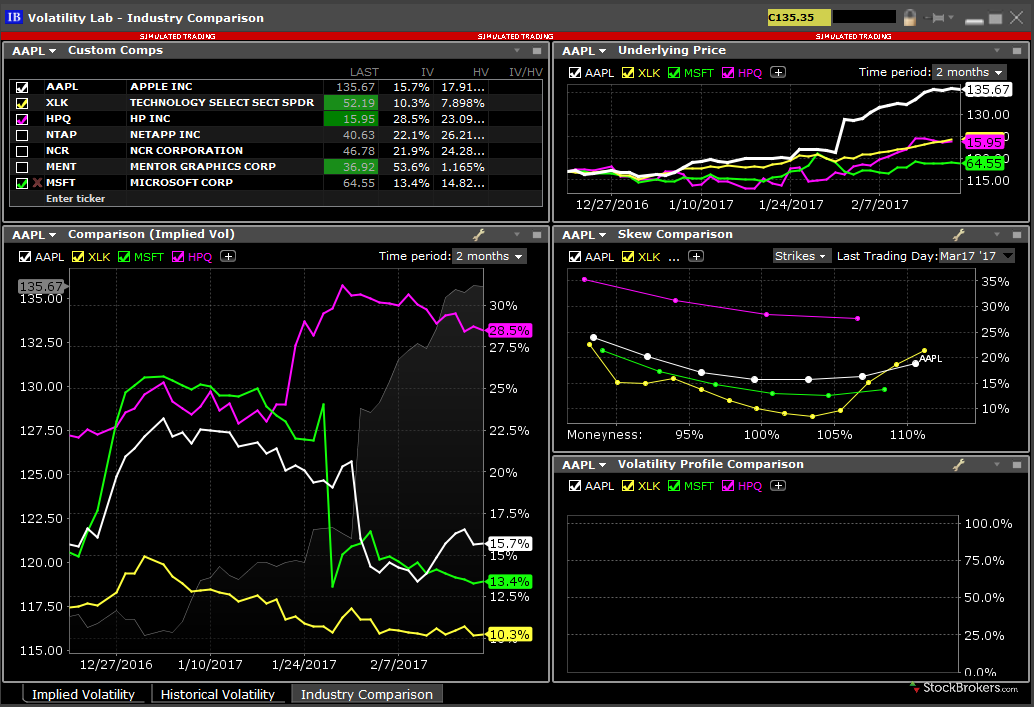Open Time period dropdown in Underlying Price panel
The image size is (1034, 707).
point(969,72)
